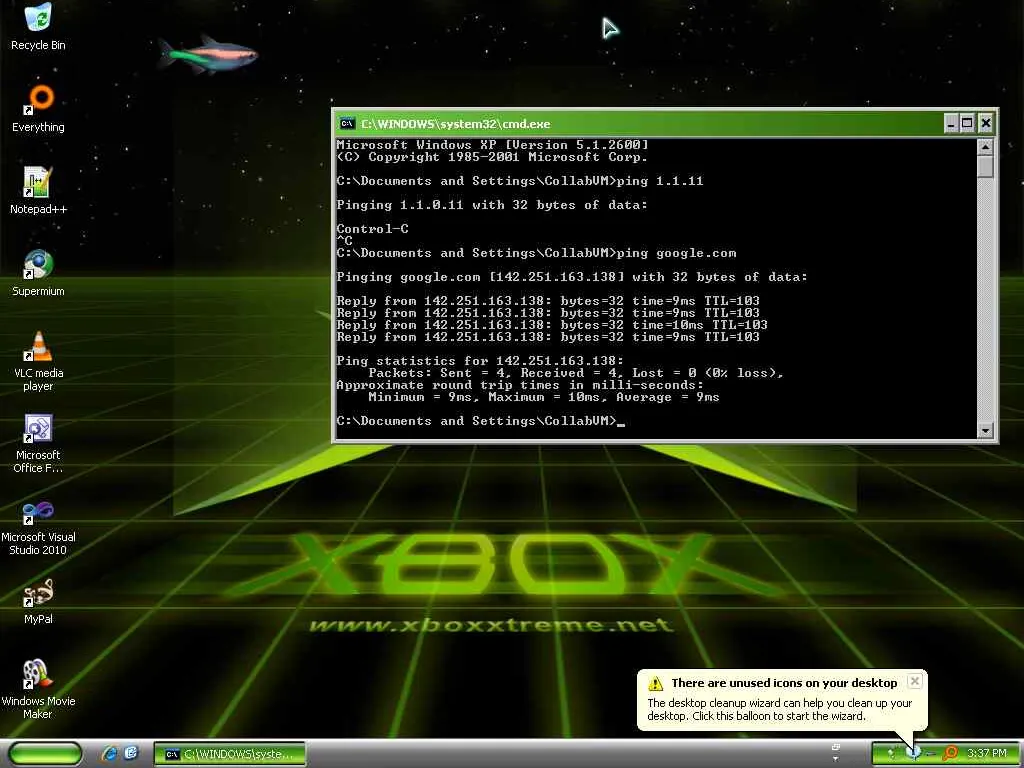Click the cmd vertical scrollbar thumb

[x=985, y=166]
